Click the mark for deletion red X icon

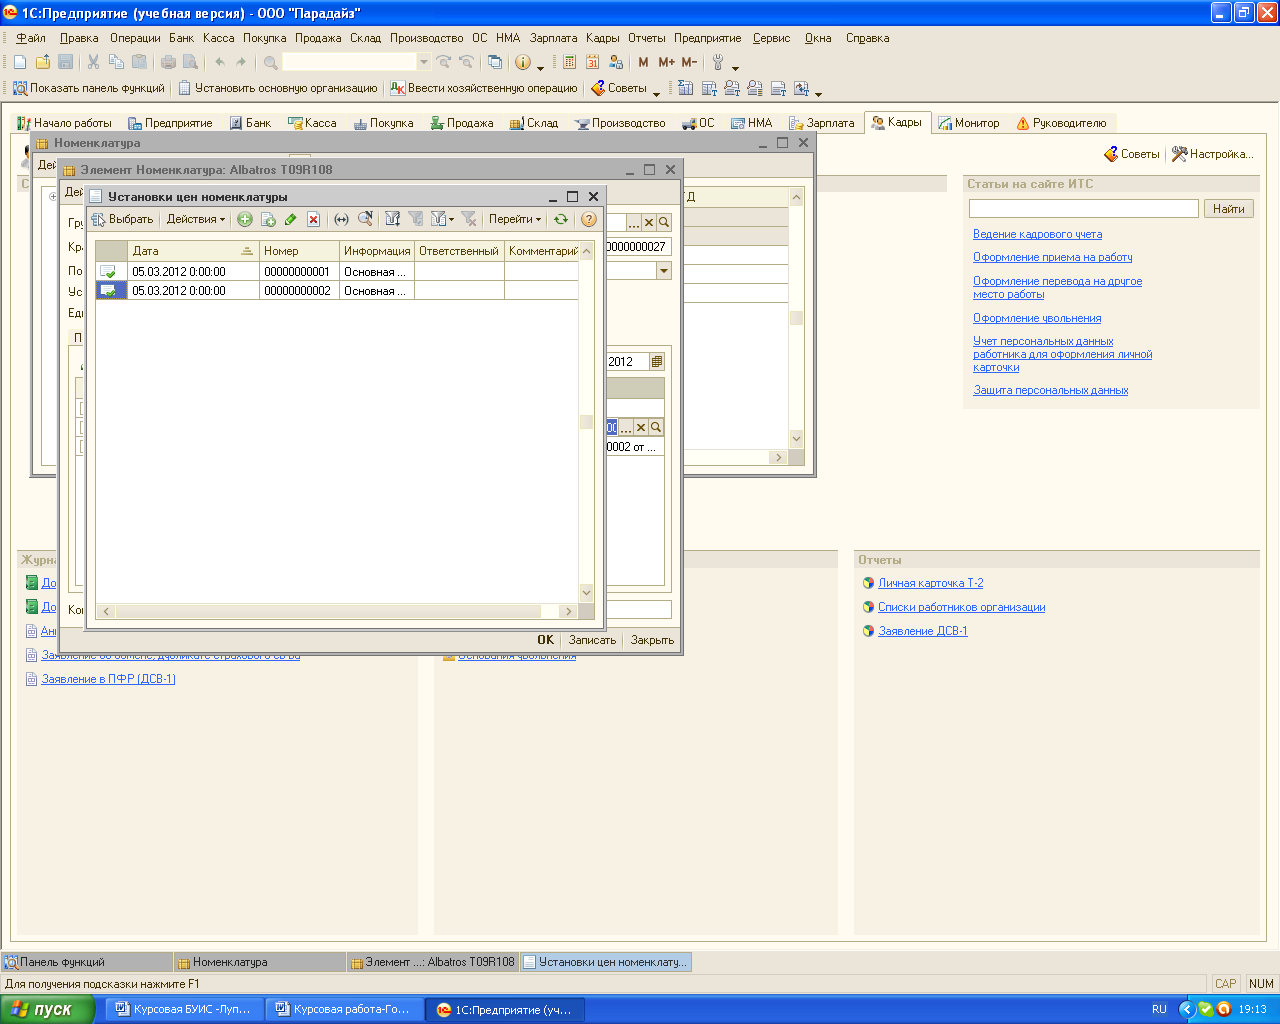tap(313, 220)
